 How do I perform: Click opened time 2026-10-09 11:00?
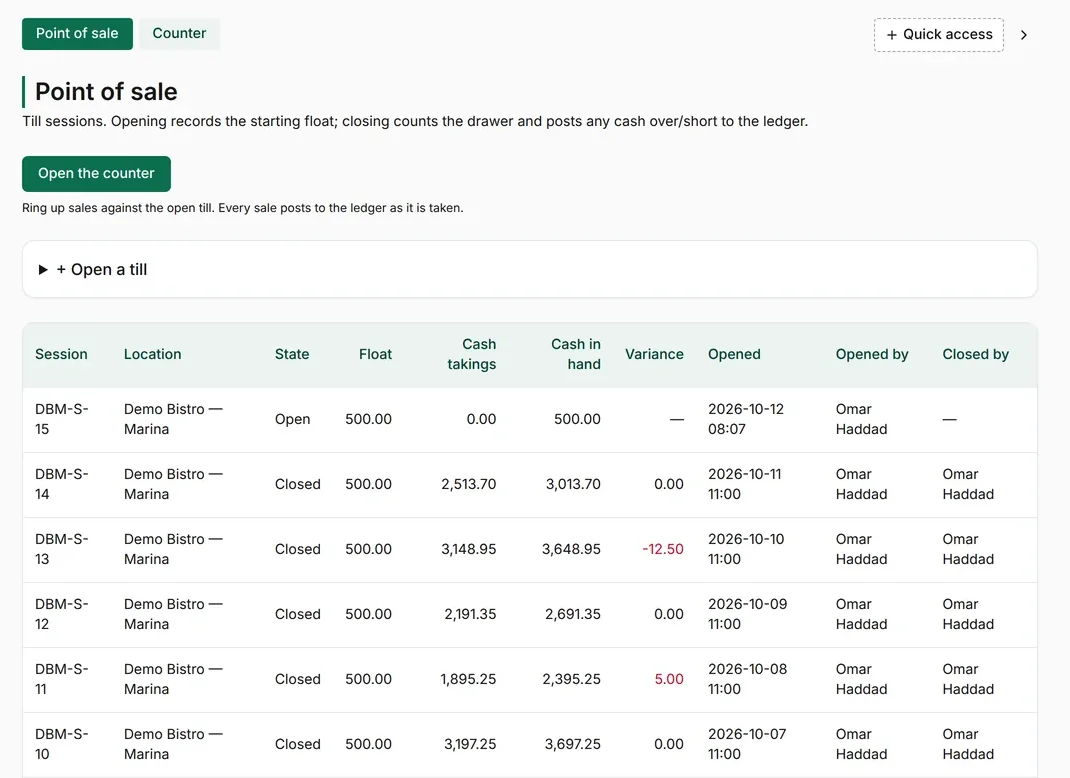747,614
